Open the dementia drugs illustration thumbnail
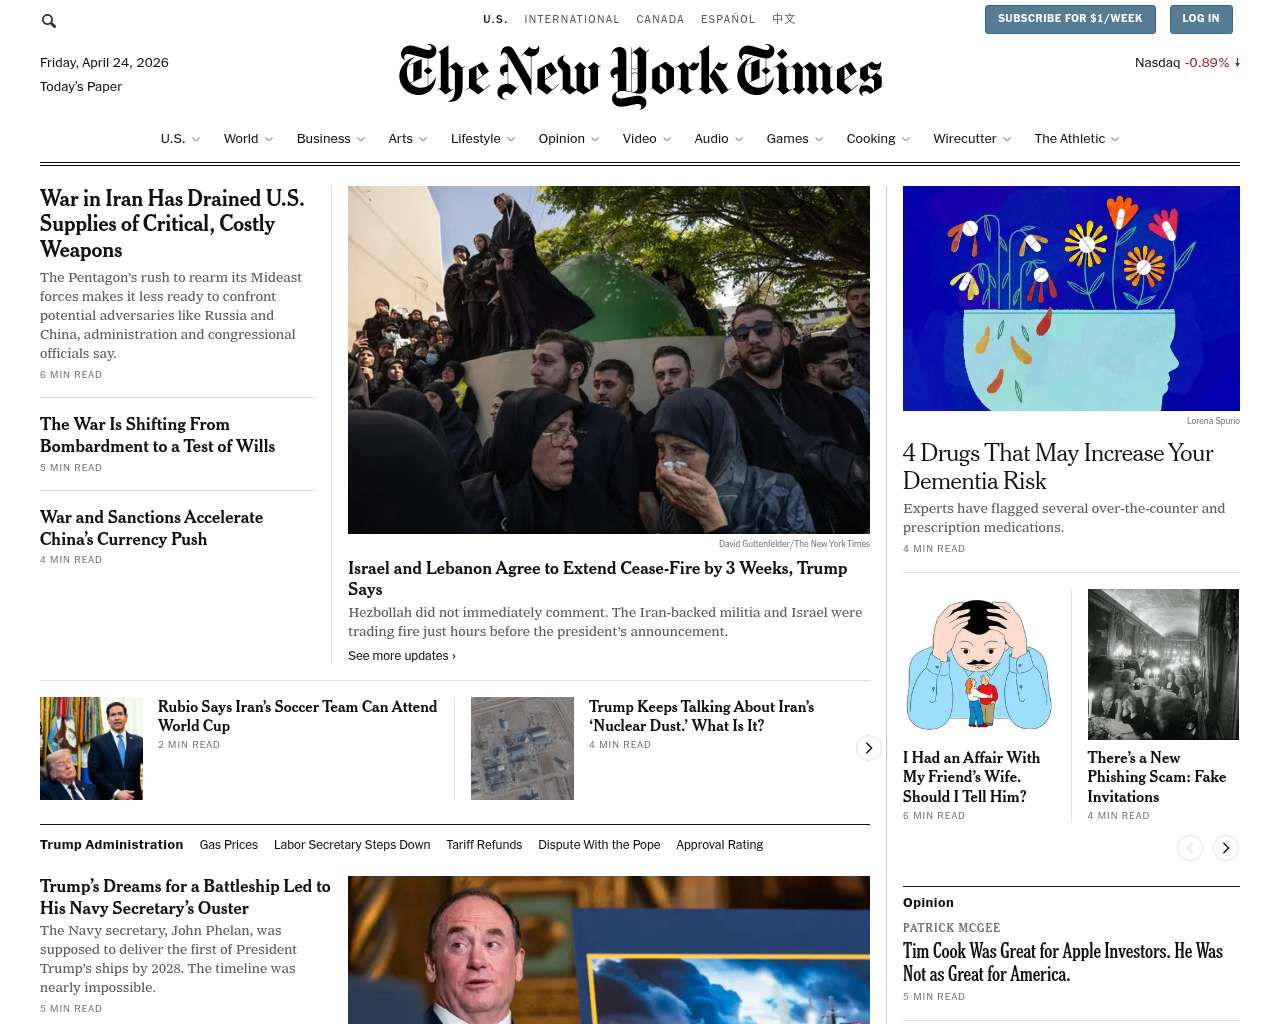 [1071, 298]
